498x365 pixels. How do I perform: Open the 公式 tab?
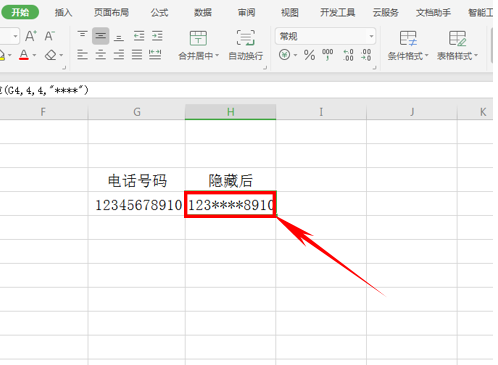click(x=159, y=13)
